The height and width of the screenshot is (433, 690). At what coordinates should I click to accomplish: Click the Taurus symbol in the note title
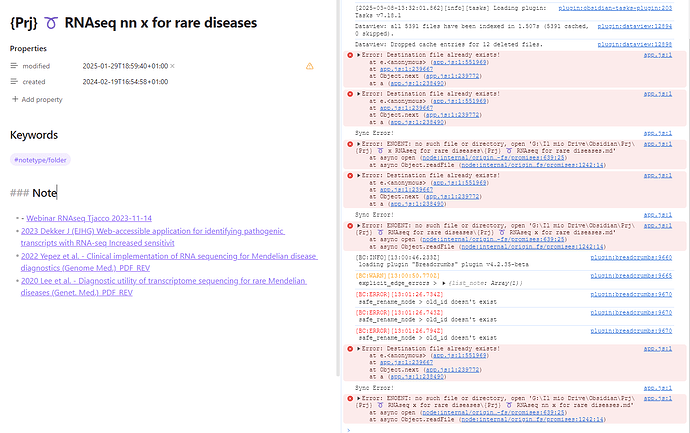pyautogui.click(x=51, y=23)
